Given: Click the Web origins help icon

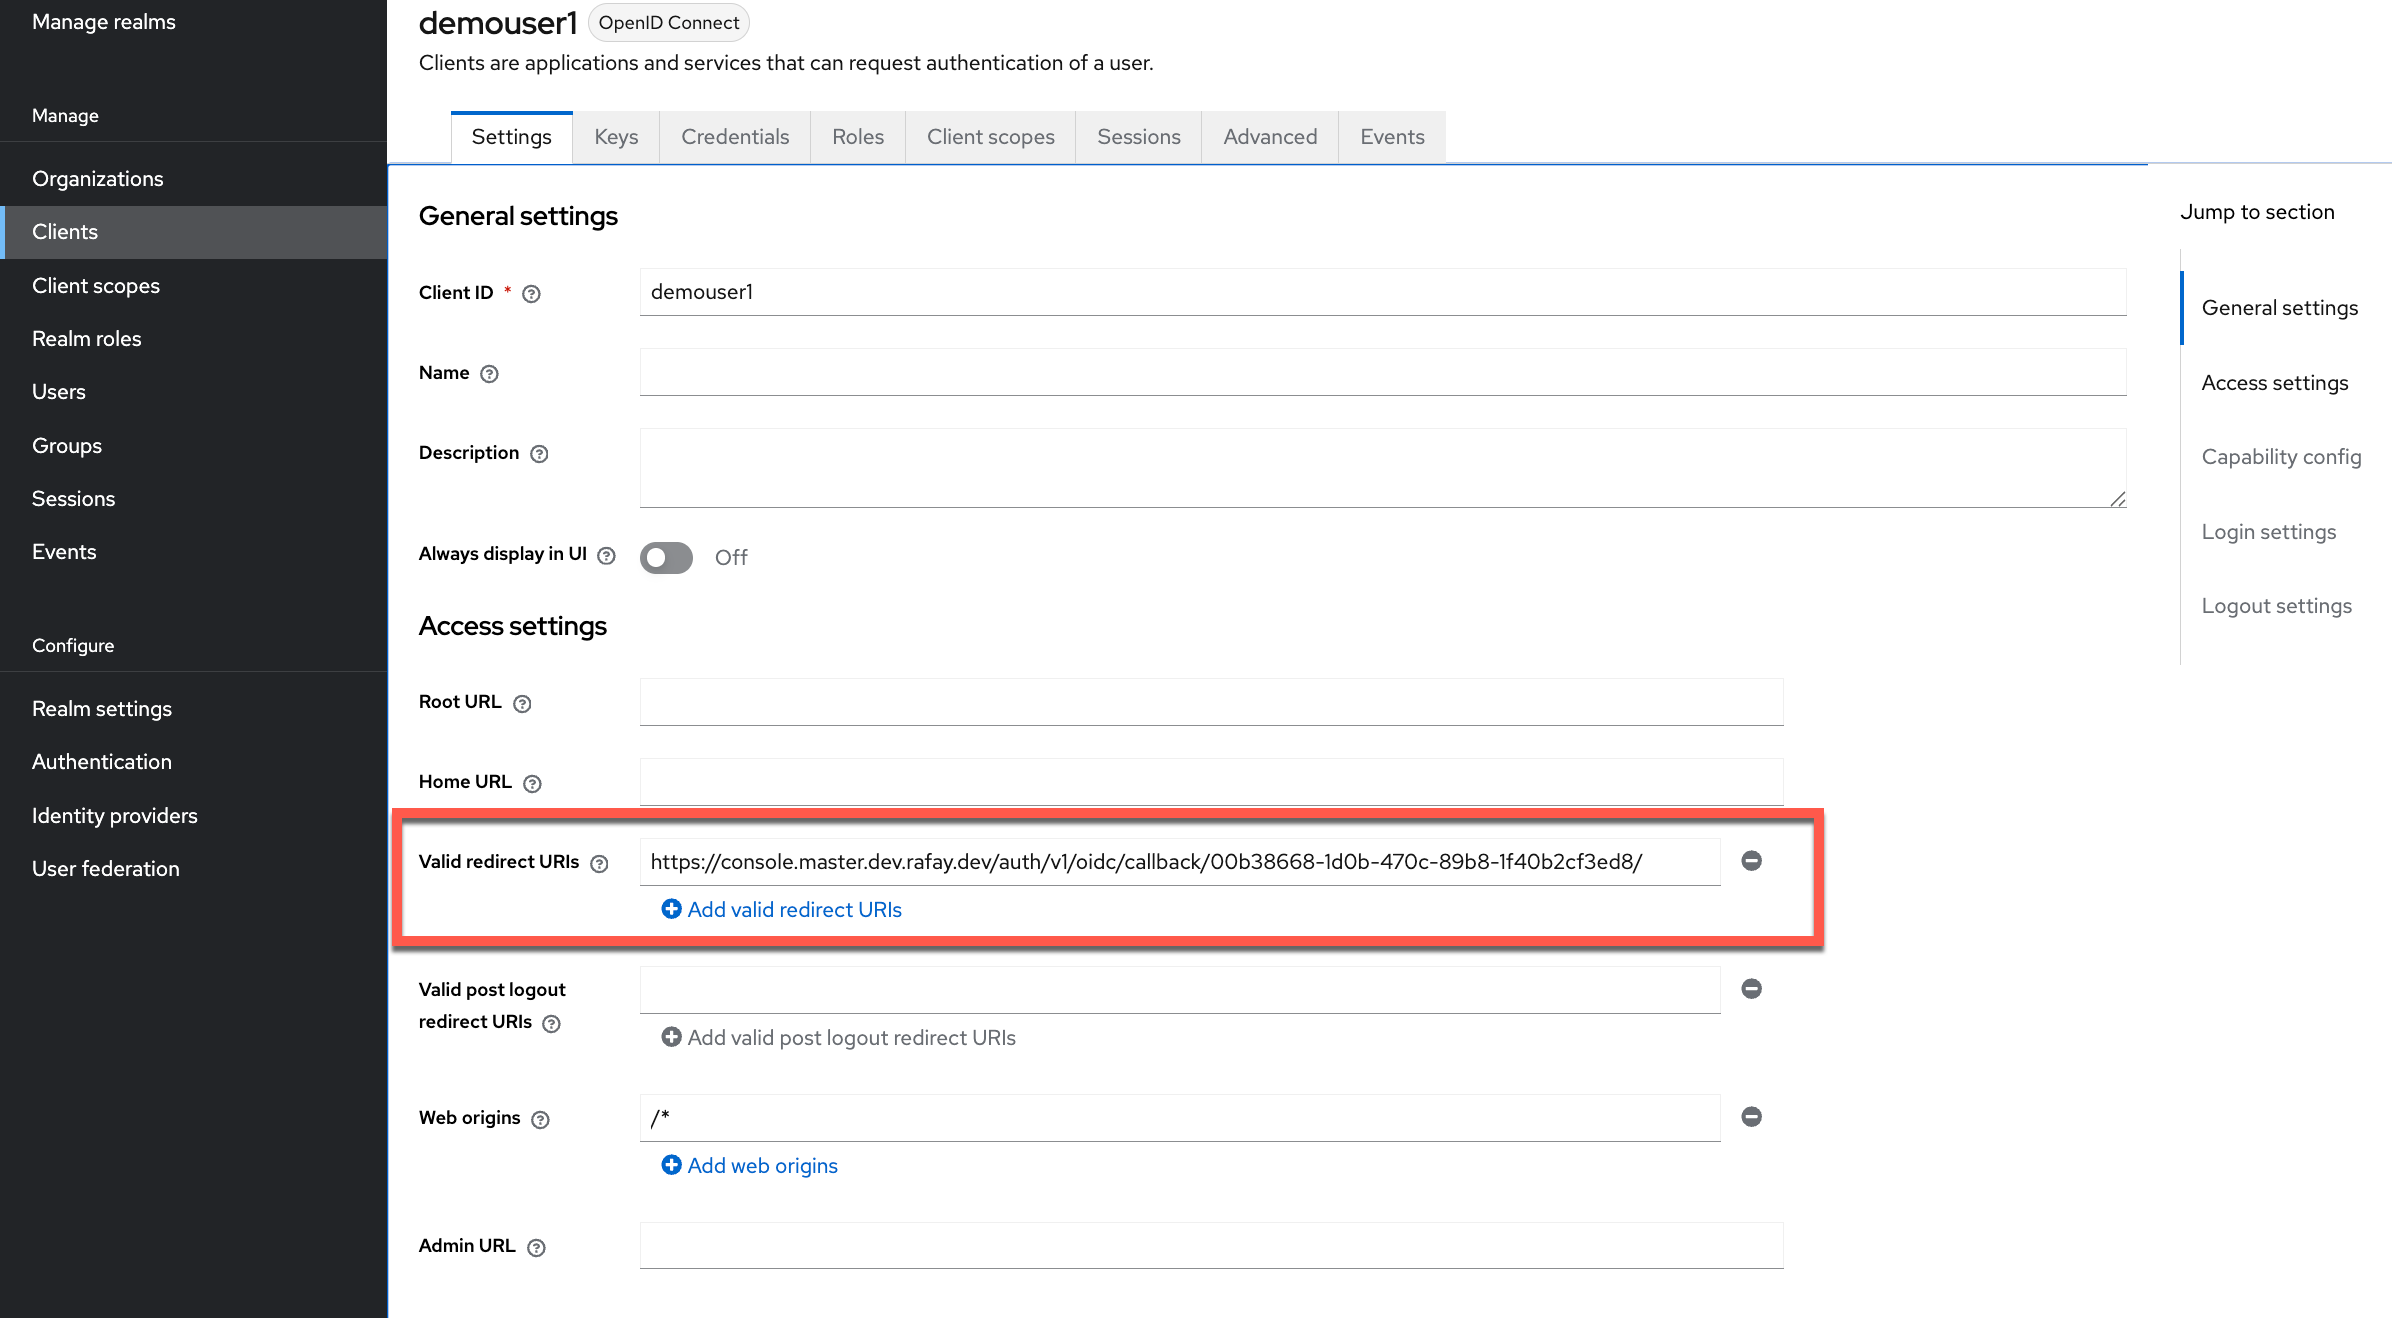Looking at the screenshot, I should pyautogui.click(x=540, y=1120).
